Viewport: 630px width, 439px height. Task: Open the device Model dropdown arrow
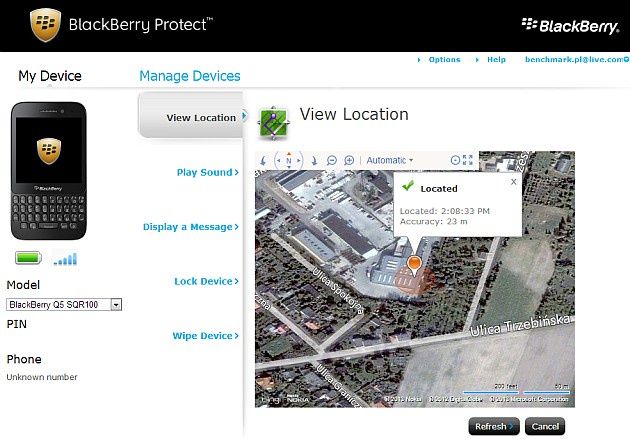click(116, 305)
